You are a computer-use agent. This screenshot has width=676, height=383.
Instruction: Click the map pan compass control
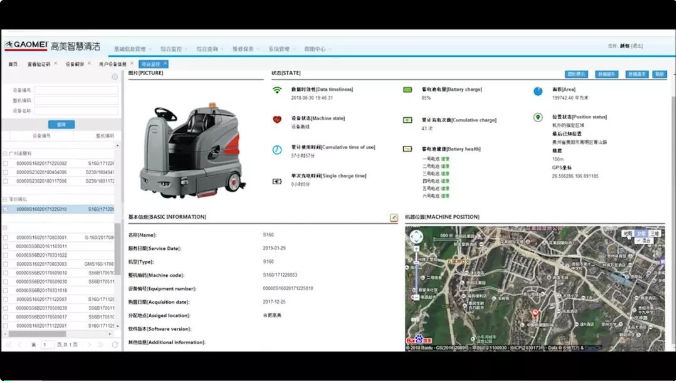(x=416, y=236)
